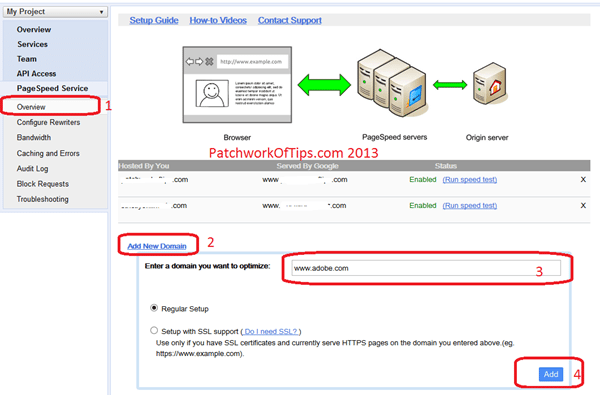Remove the second domain with its X
Image resolution: width=600 pixels, height=395 pixels.
pyautogui.click(x=583, y=206)
